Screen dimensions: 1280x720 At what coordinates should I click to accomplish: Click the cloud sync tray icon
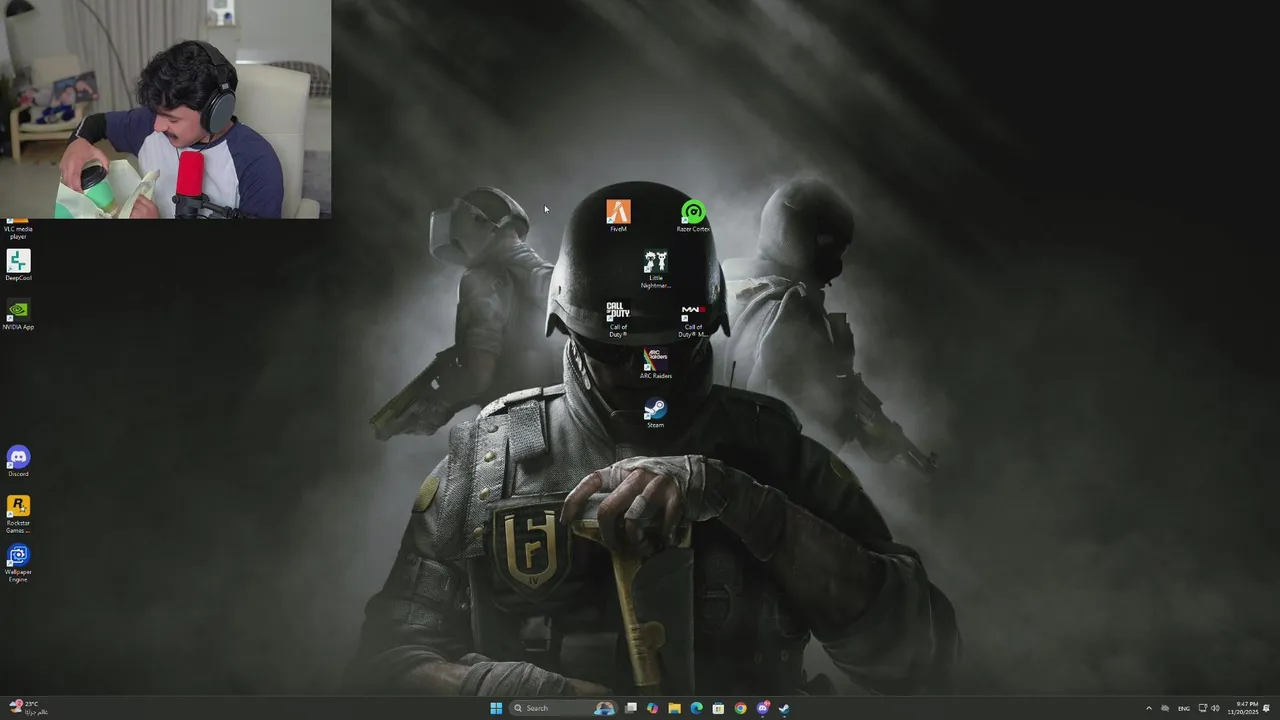1165,708
